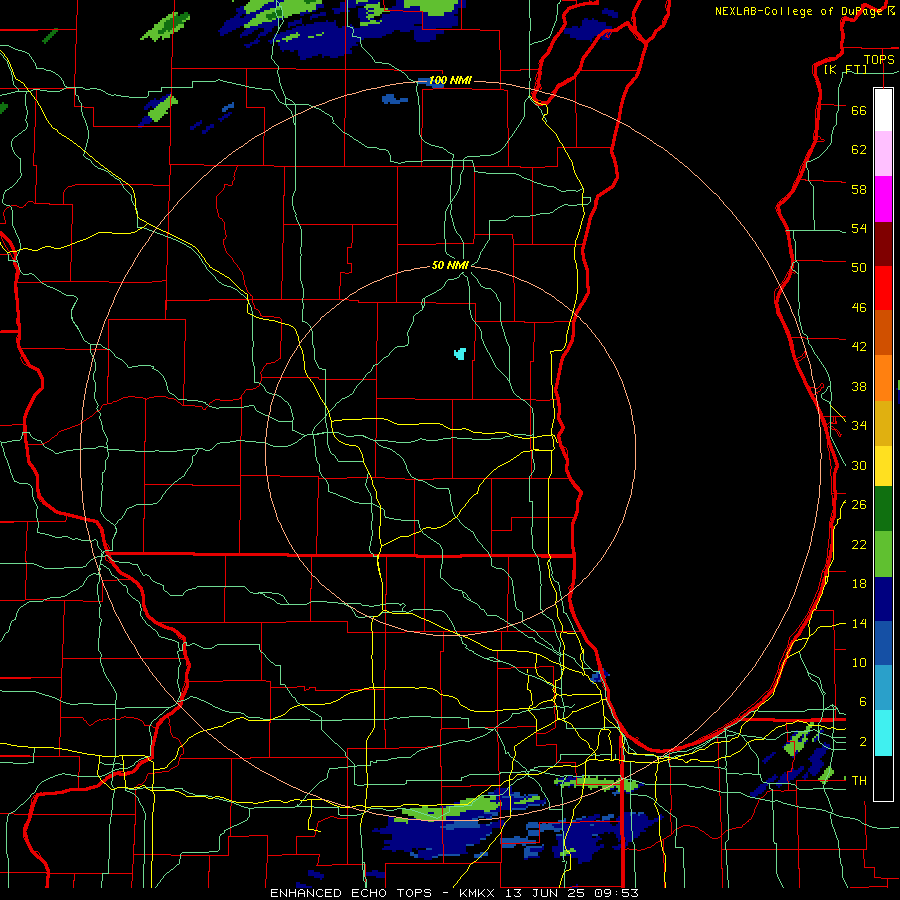This screenshot has height=900, width=900.
Task: Click the "26" legend value
Action: [x=859, y=505]
